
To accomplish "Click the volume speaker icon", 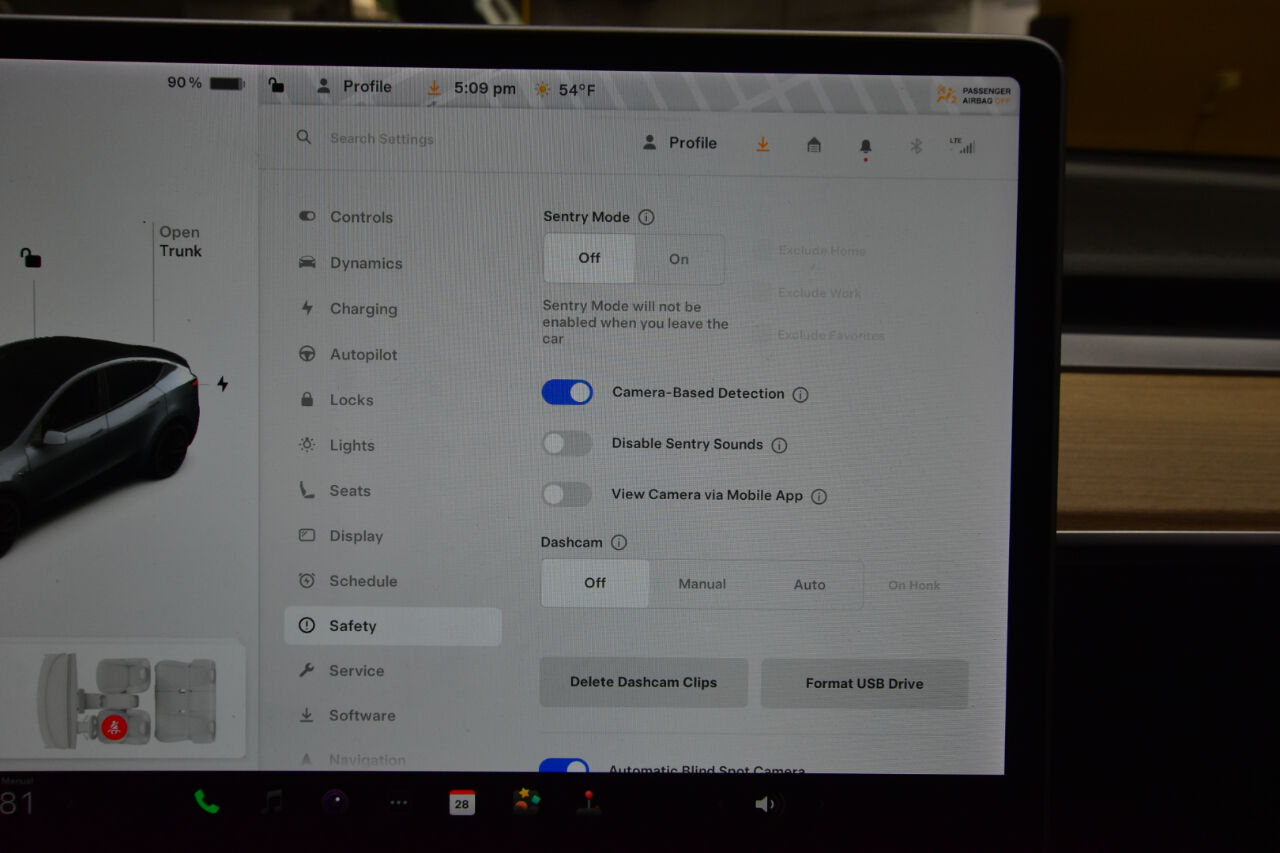I will pyautogui.click(x=765, y=804).
